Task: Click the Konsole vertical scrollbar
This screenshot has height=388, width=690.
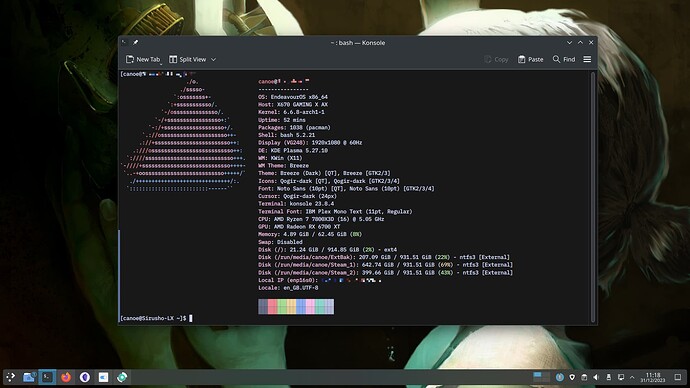Action: [x=593, y=197]
